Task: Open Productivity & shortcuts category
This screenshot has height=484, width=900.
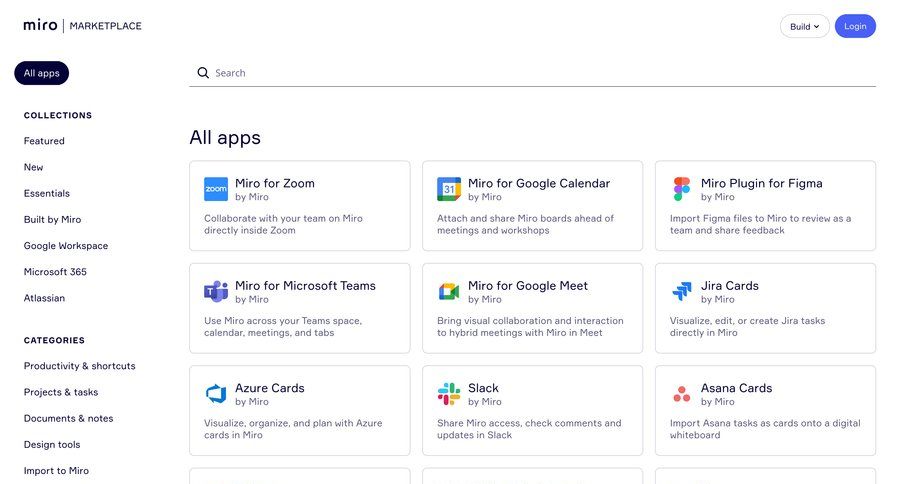Action: (79, 366)
